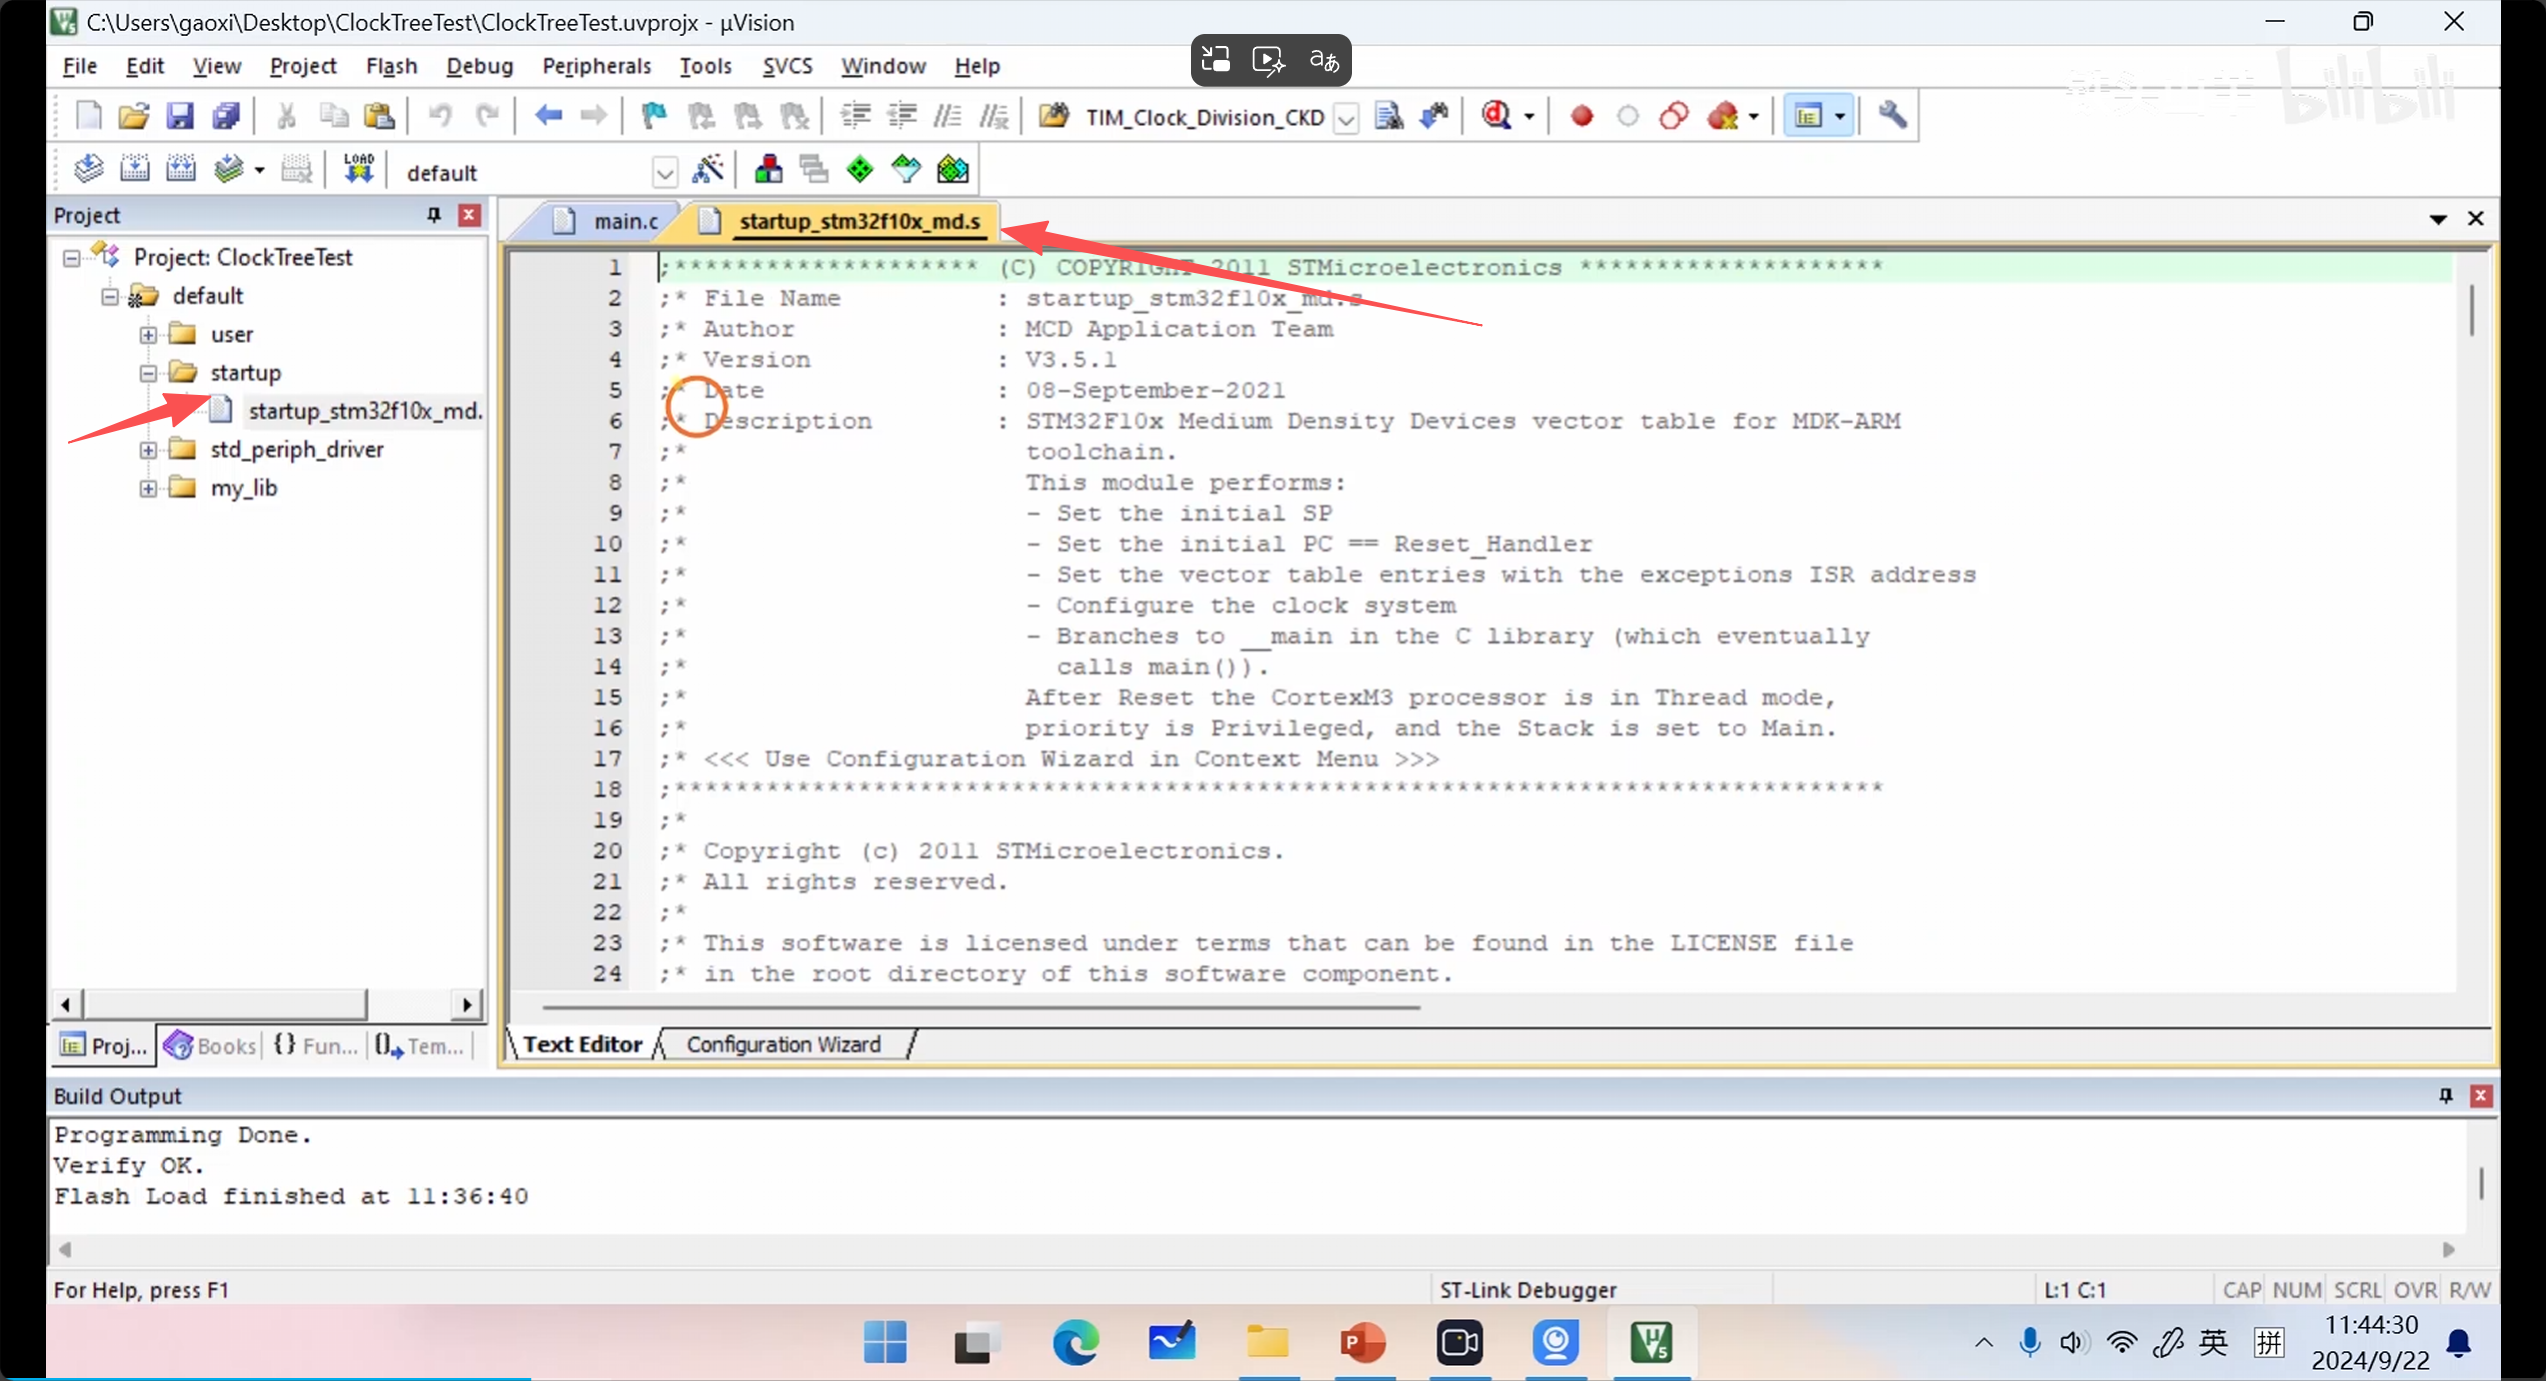The width and height of the screenshot is (2546, 1381).
Task: Toggle pin on Project panel
Action: click(x=434, y=215)
